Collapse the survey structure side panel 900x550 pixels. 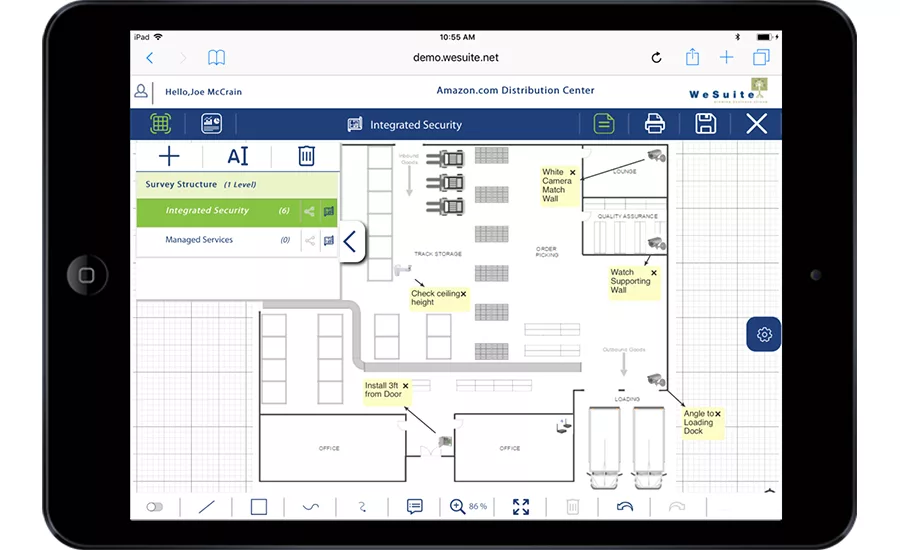(x=351, y=241)
